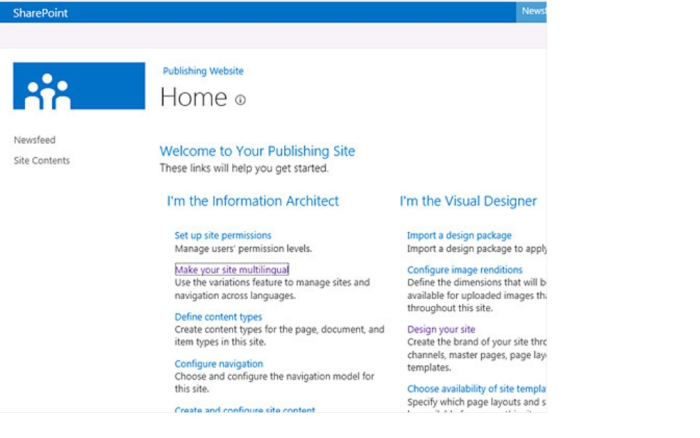
Task: Open Site Contents in left navigation
Action: (42, 160)
